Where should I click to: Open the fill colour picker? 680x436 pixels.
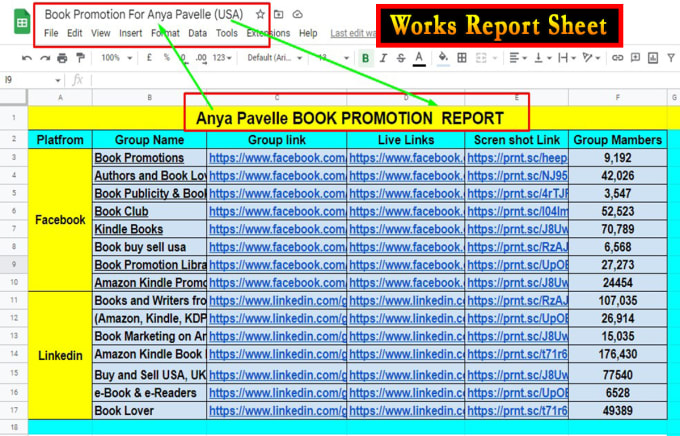443,58
